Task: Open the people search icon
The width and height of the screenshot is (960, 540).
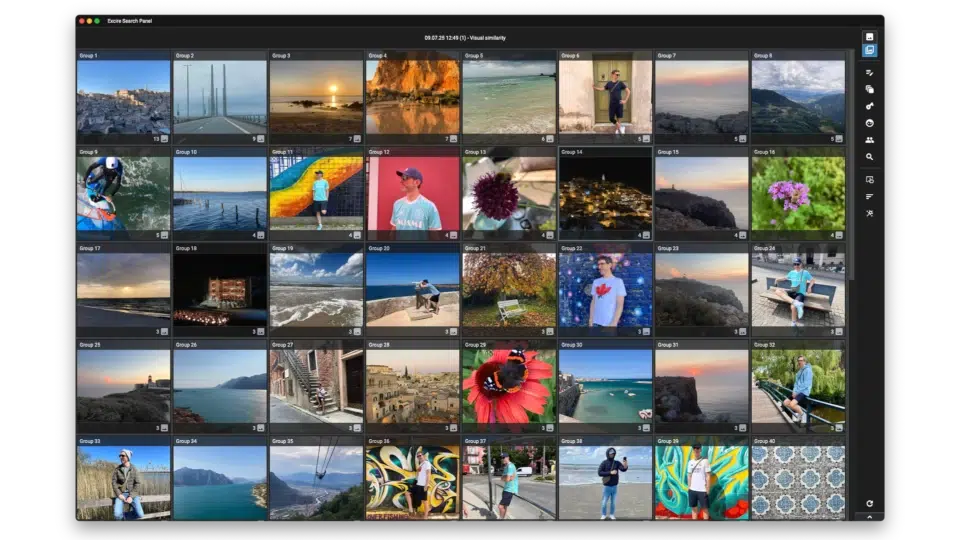Action: (x=869, y=140)
